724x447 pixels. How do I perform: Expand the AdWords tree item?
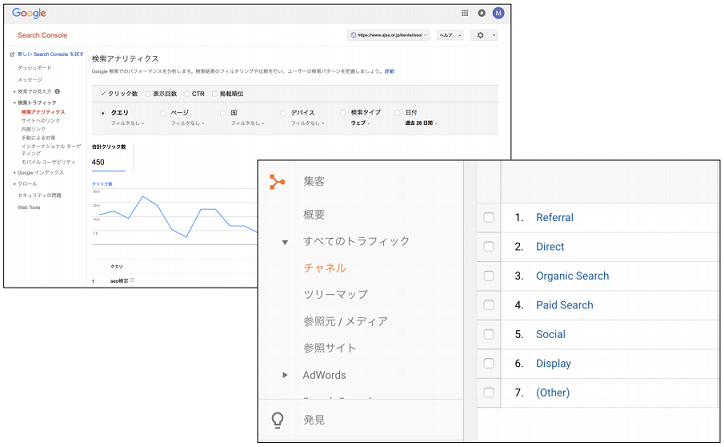[x=285, y=375]
